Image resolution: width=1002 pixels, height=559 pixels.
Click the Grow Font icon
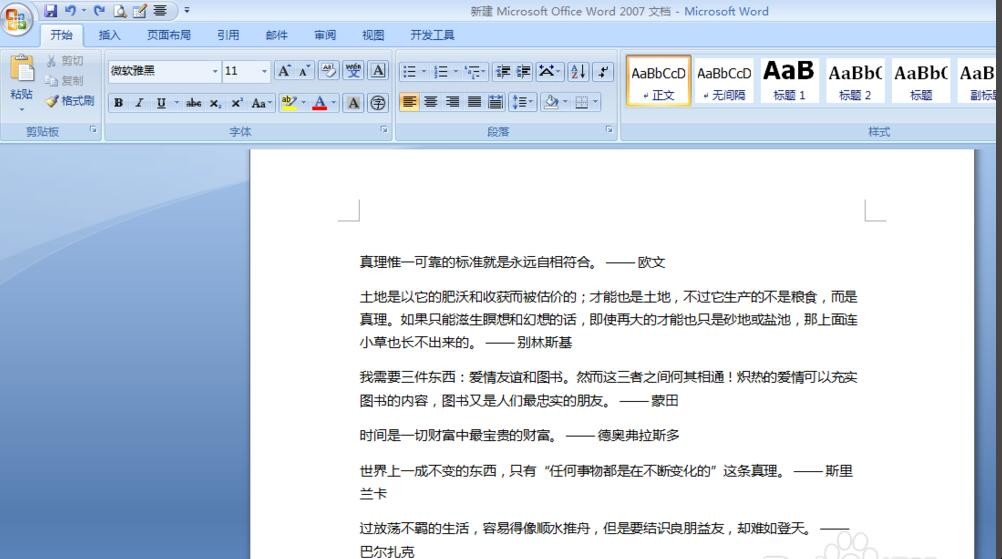pos(284,71)
